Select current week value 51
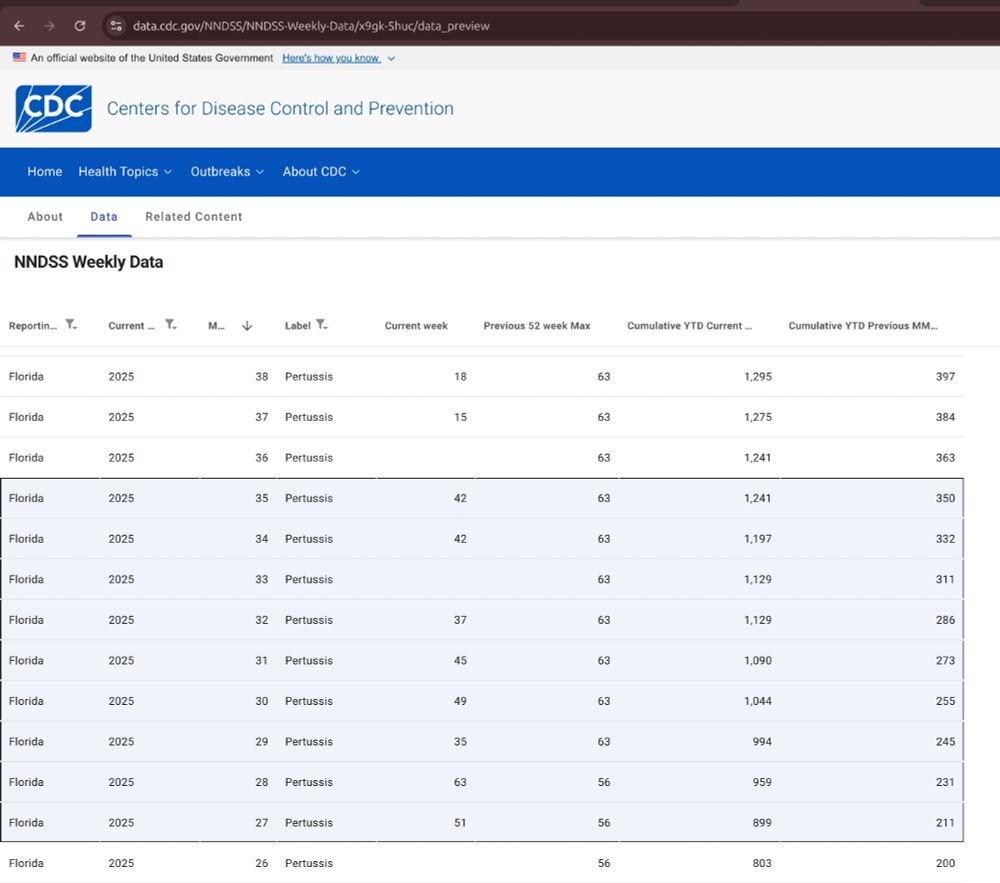 pyautogui.click(x=460, y=822)
